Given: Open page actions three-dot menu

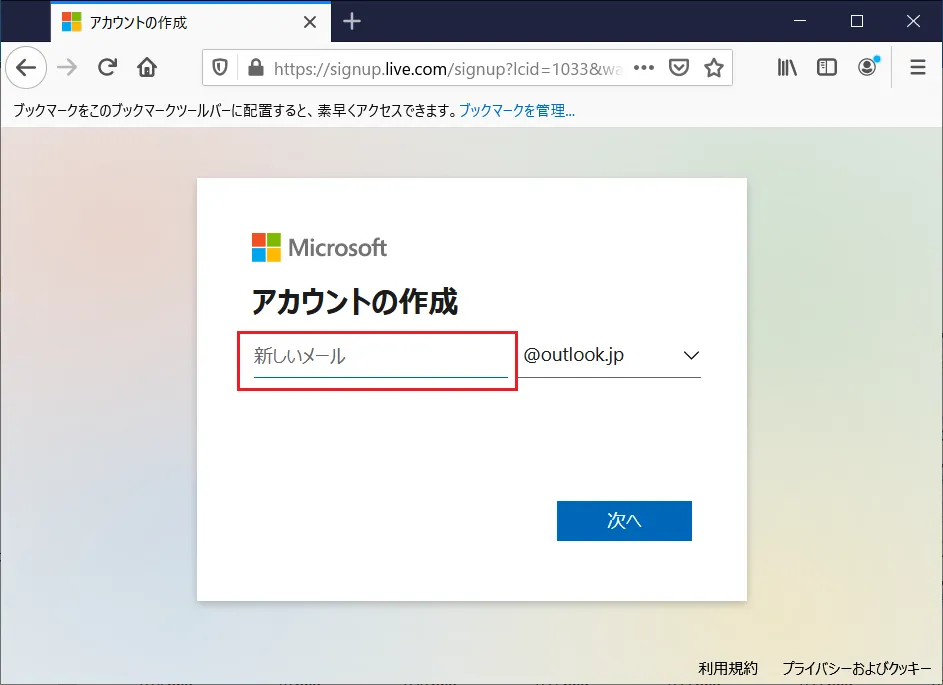Looking at the screenshot, I should pyautogui.click(x=644, y=68).
